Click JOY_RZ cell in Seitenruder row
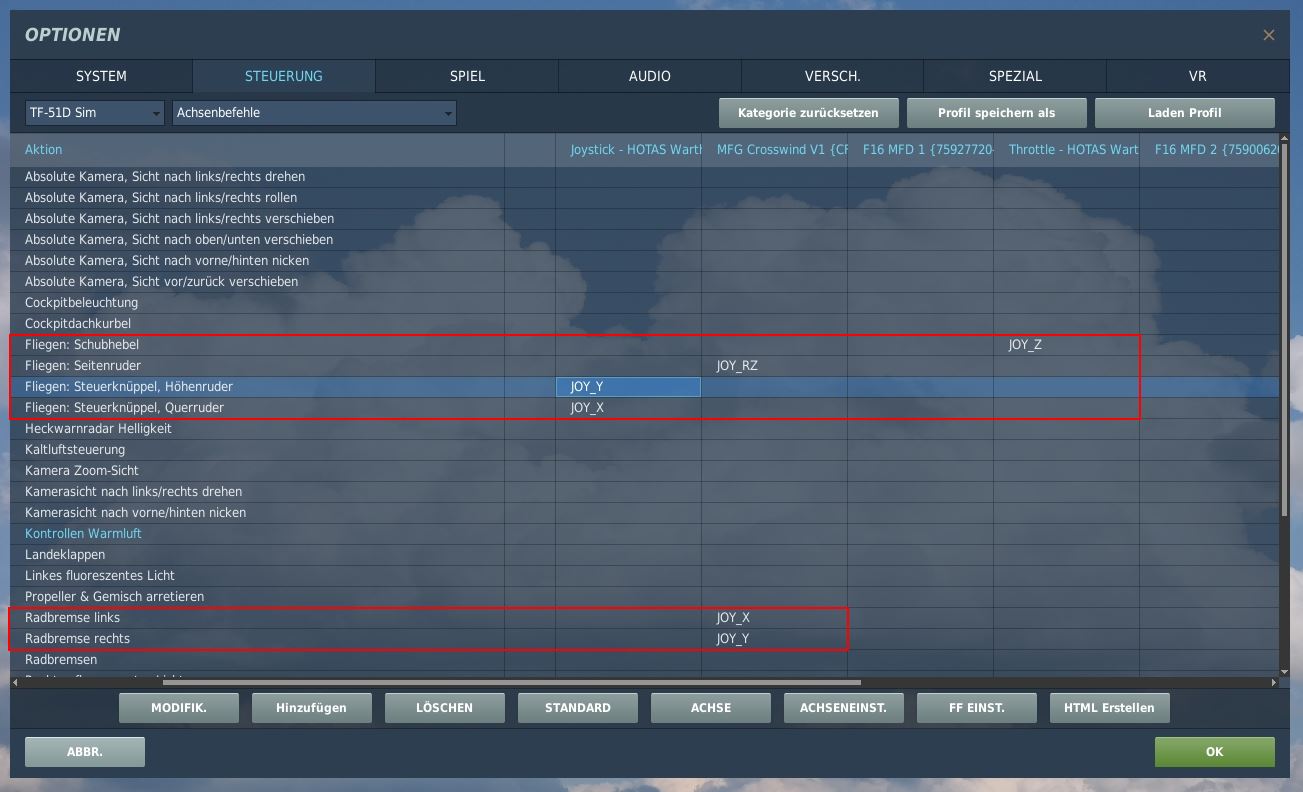This screenshot has width=1303, height=792. coord(737,366)
